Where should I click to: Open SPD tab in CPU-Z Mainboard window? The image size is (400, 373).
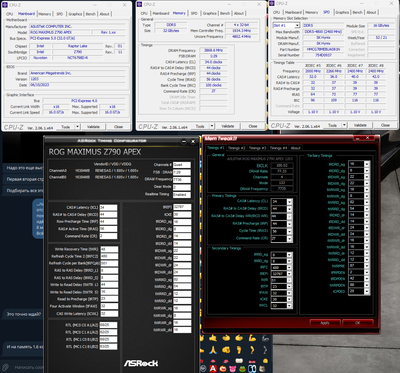pos(60,14)
